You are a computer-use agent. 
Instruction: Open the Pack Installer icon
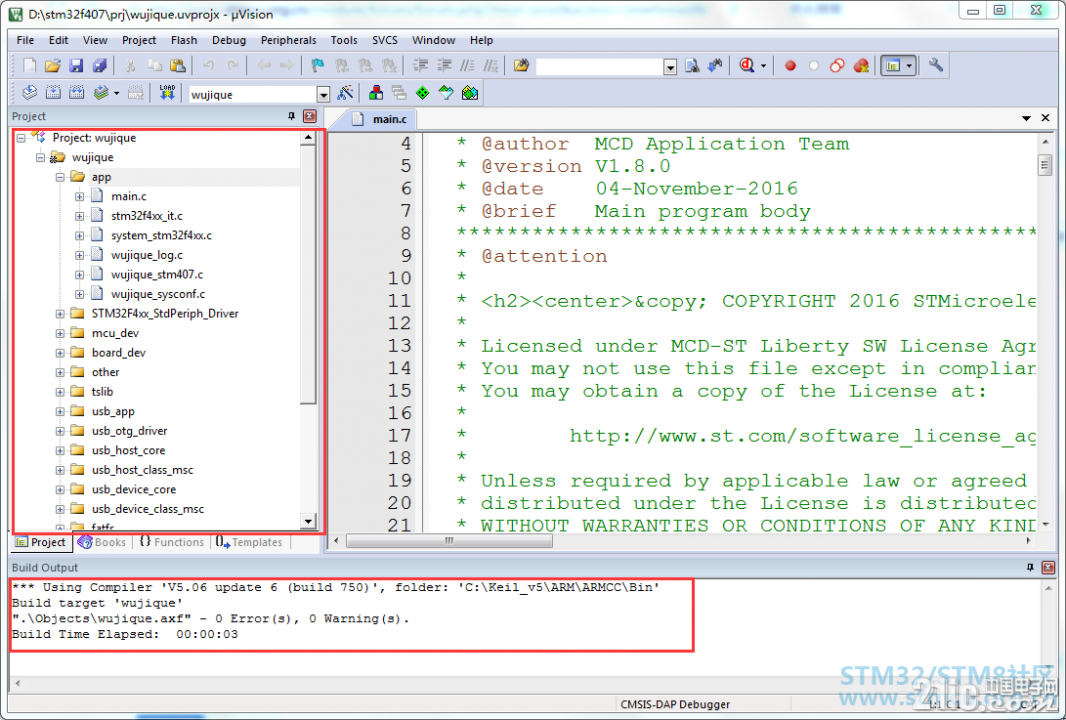[x=470, y=93]
